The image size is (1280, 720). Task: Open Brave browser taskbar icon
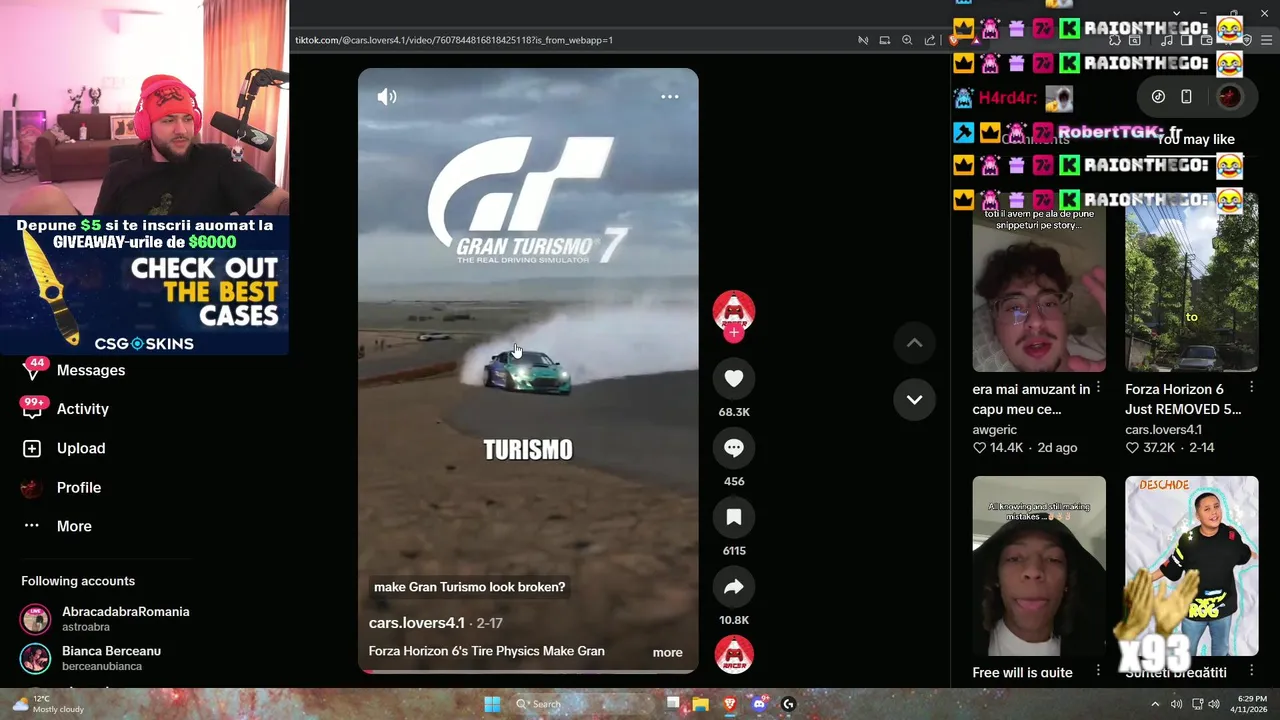tap(730, 704)
